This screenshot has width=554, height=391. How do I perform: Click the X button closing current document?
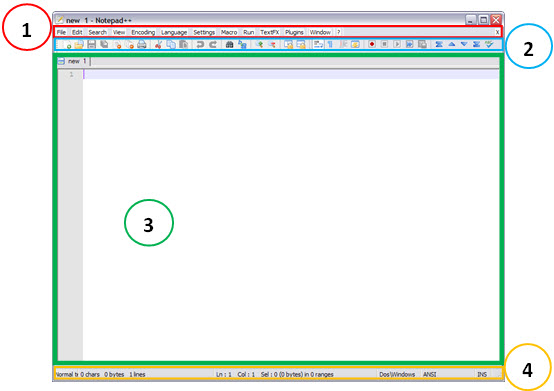pos(497,32)
